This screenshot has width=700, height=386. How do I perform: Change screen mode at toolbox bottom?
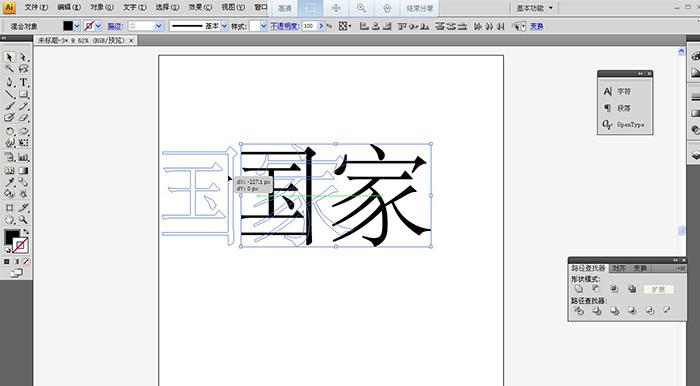(x=16, y=273)
